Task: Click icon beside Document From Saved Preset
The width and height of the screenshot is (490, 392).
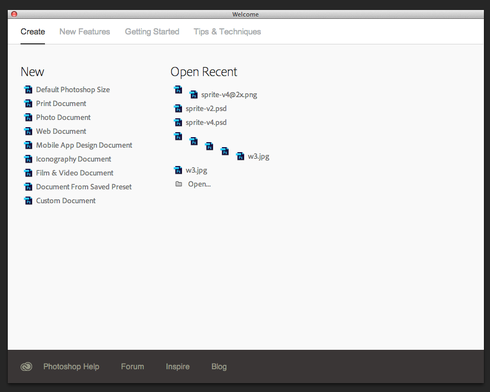Action: pyautogui.click(x=28, y=187)
